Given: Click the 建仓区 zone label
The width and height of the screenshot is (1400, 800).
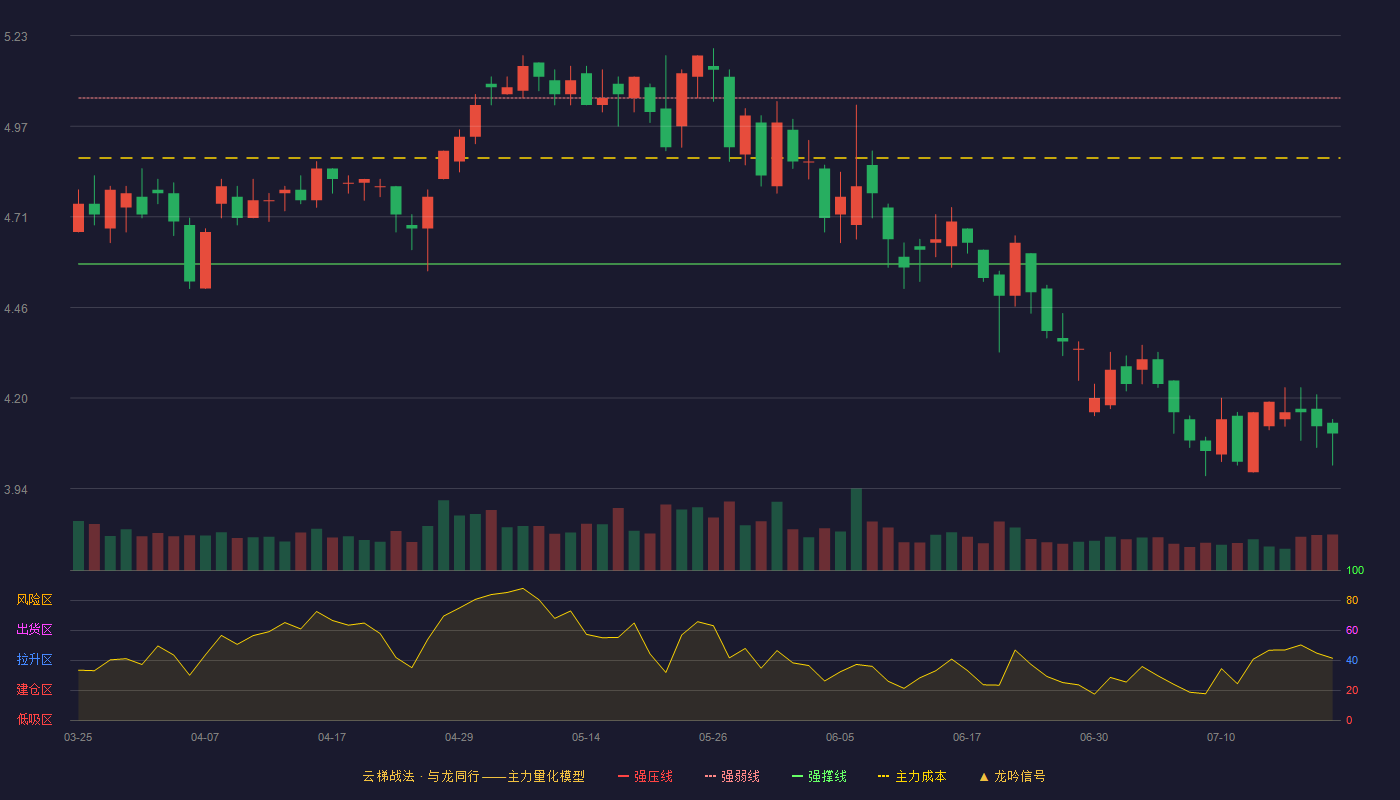Looking at the screenshot, I should [x=34, y=690].
